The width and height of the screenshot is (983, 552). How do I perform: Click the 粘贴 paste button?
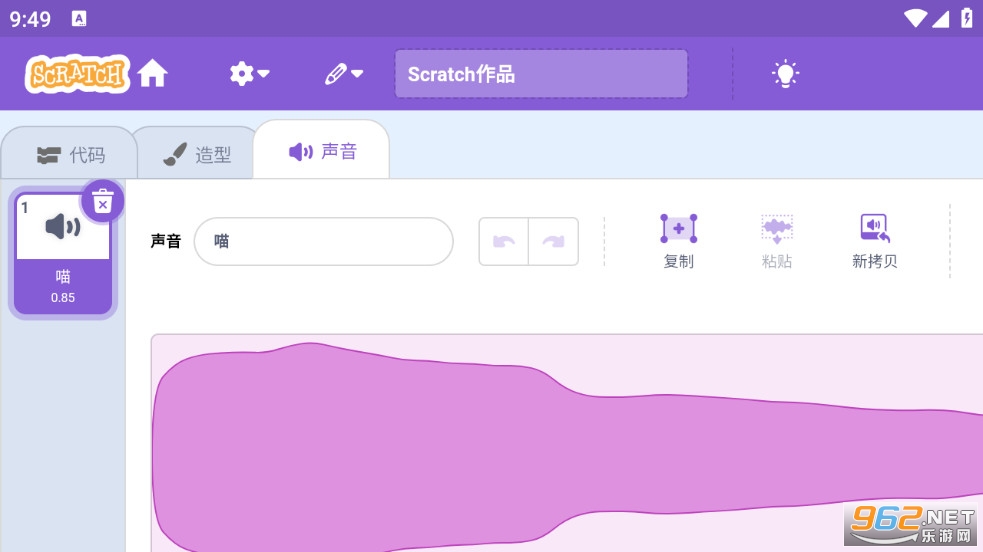(777, 241)
